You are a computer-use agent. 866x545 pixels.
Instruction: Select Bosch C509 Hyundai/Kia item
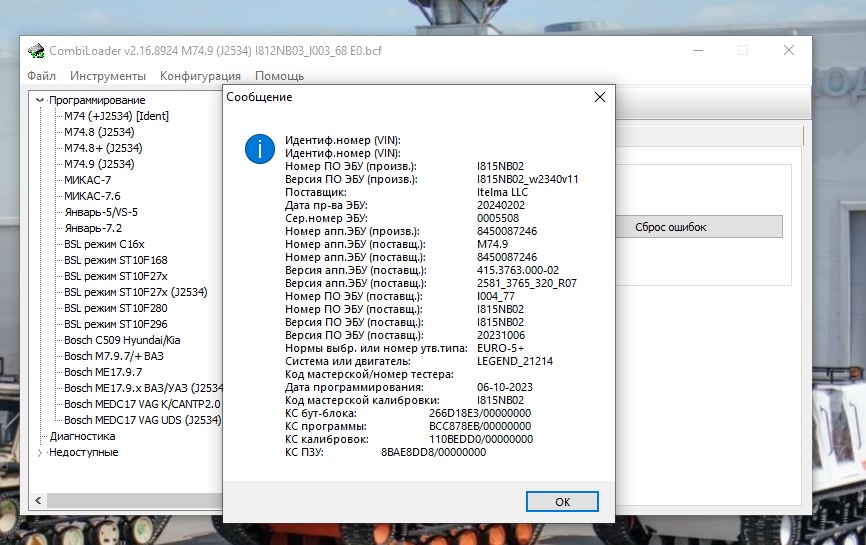click(x=121, y=340)
